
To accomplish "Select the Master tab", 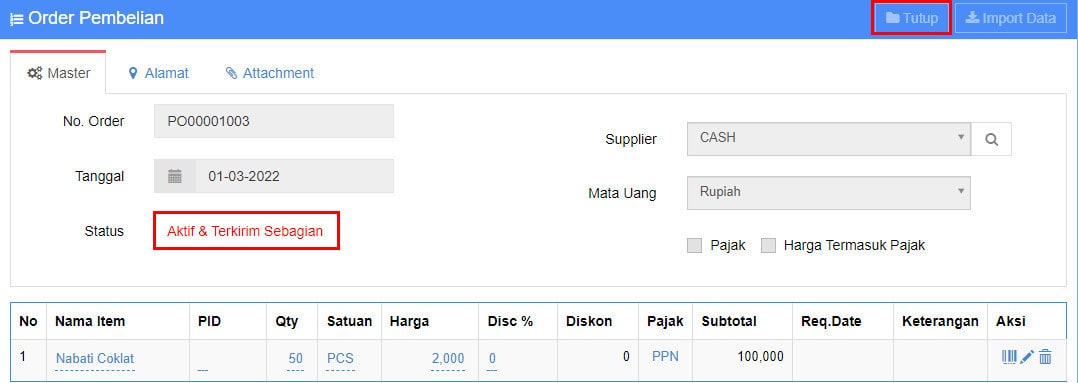I will tap(58, 73).
